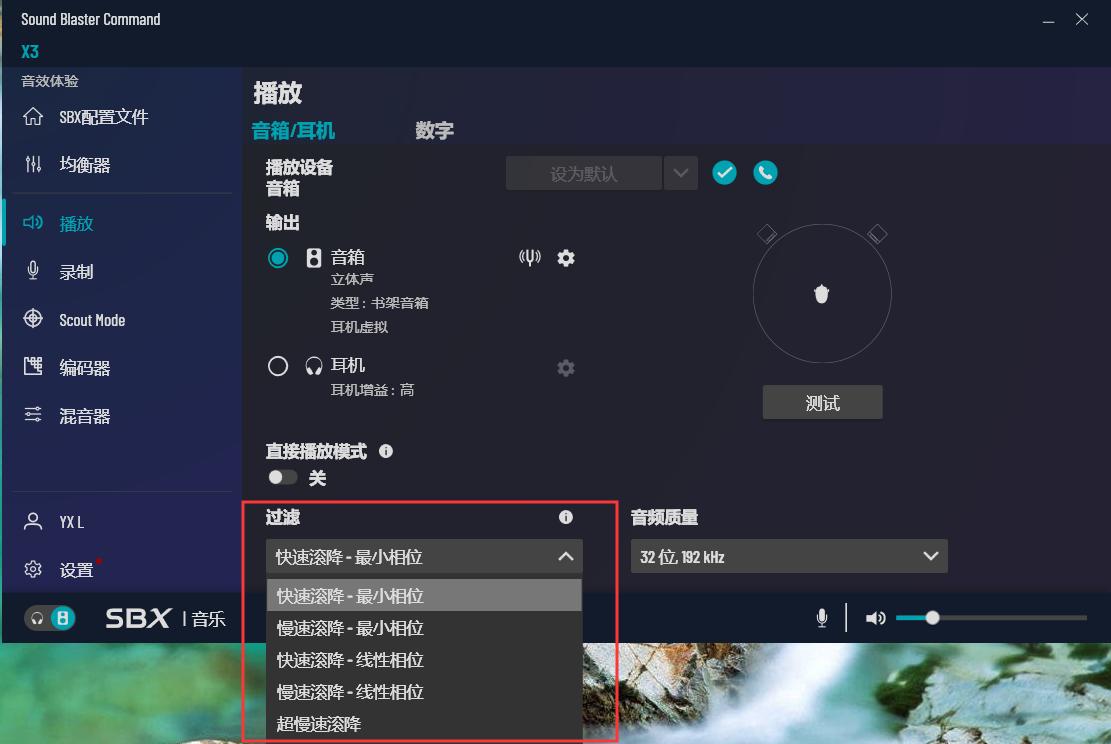This screenshot has width=1111, height=744.
Task: Click the phone icon next to checkmark
Action: click(764, 172)
